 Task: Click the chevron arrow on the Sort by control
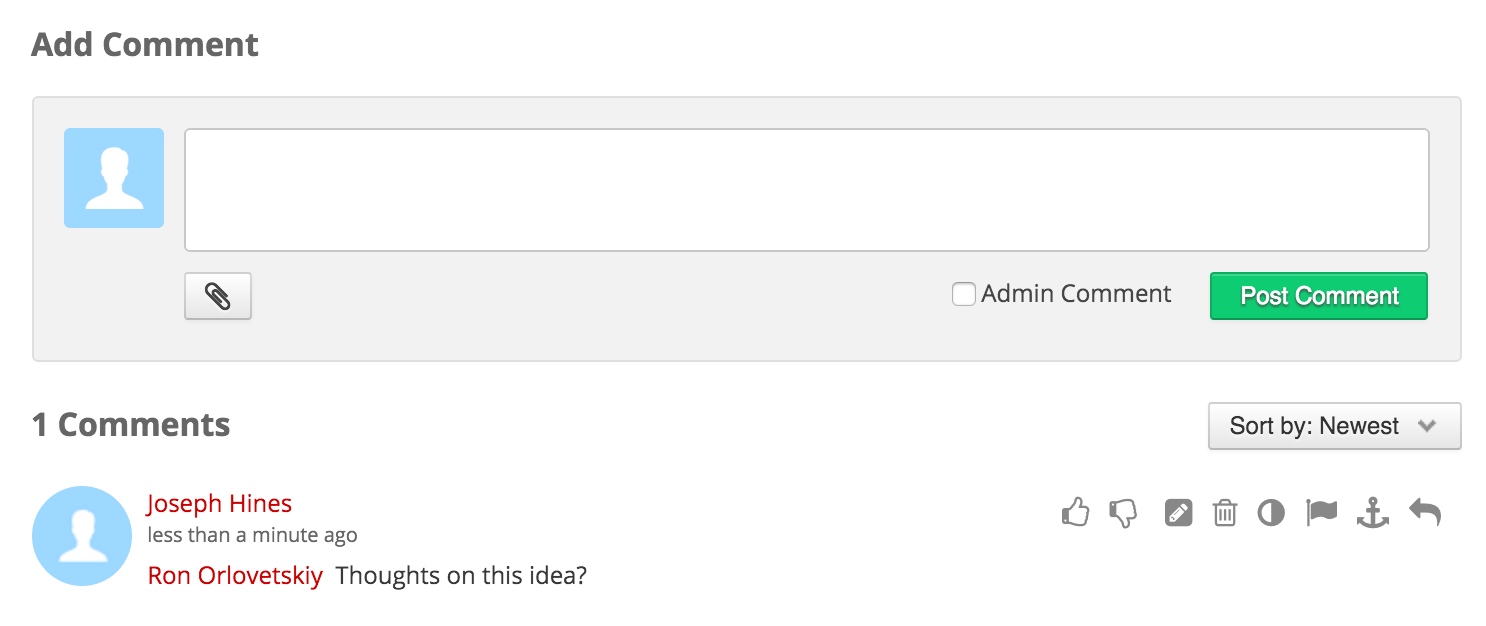click(1427, 426)
